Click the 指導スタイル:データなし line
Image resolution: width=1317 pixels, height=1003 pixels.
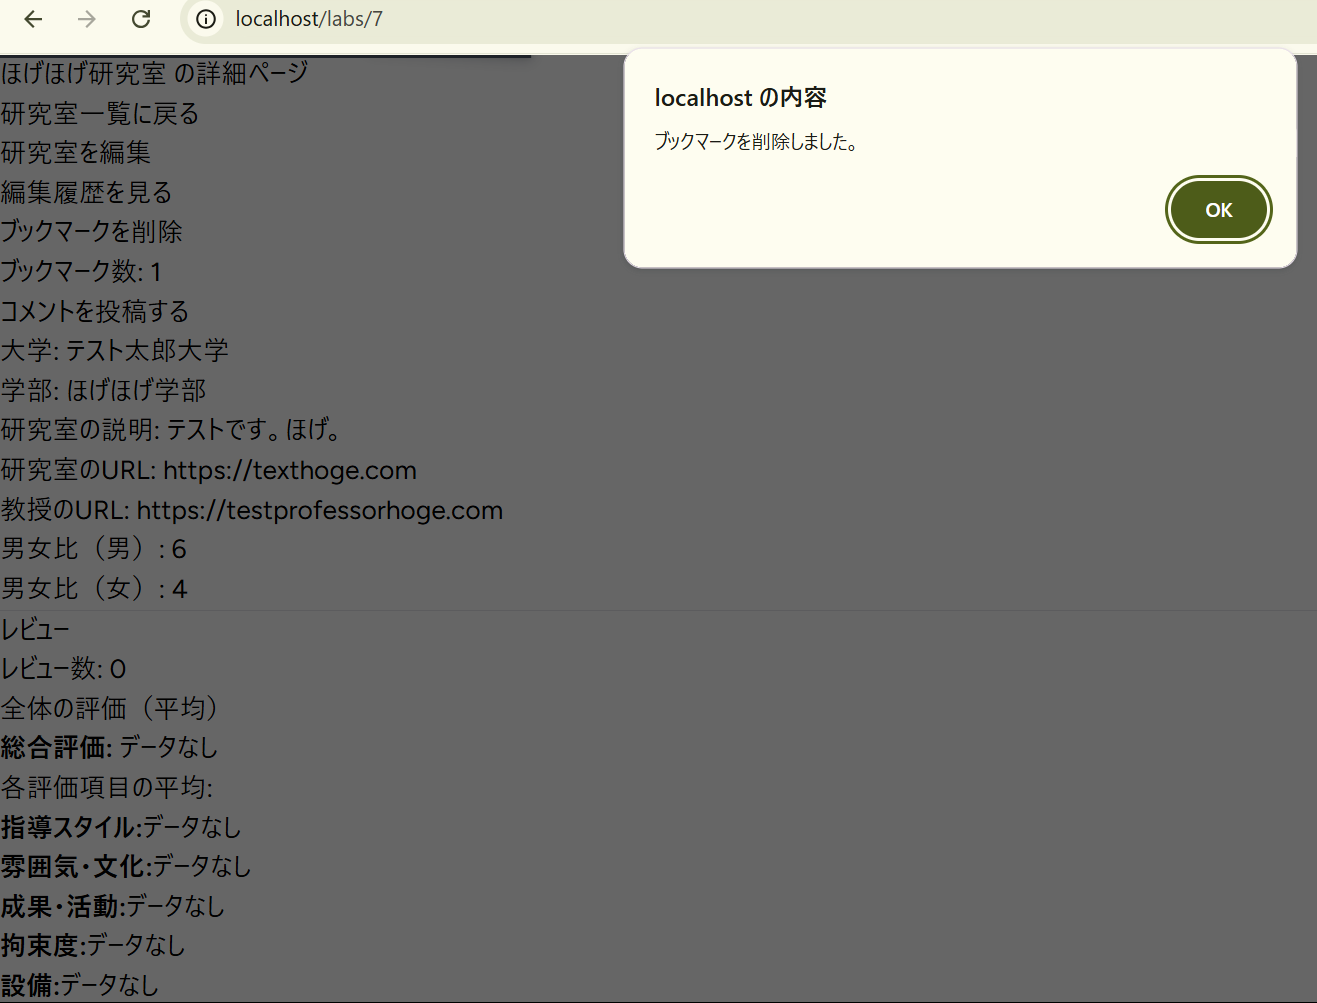(121, 828)
